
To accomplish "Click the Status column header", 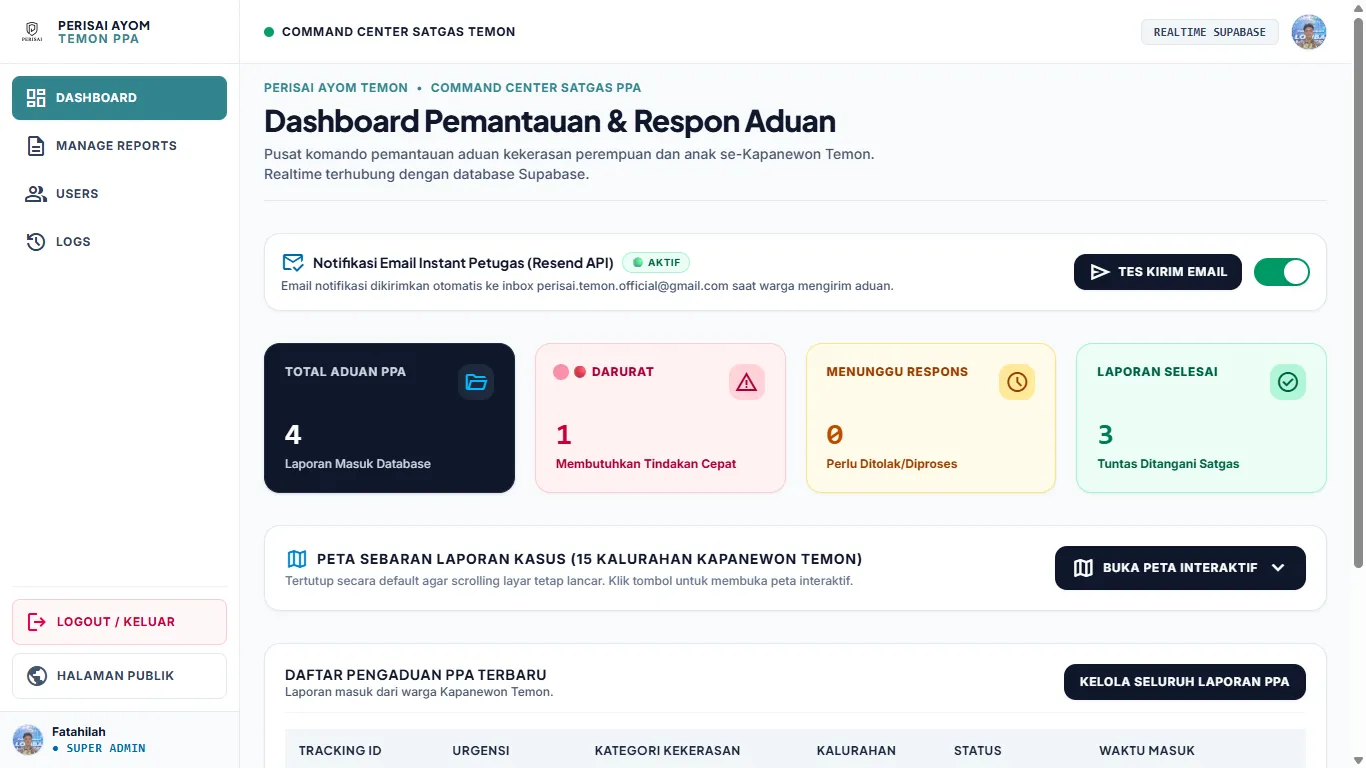I will pos(978,751).
